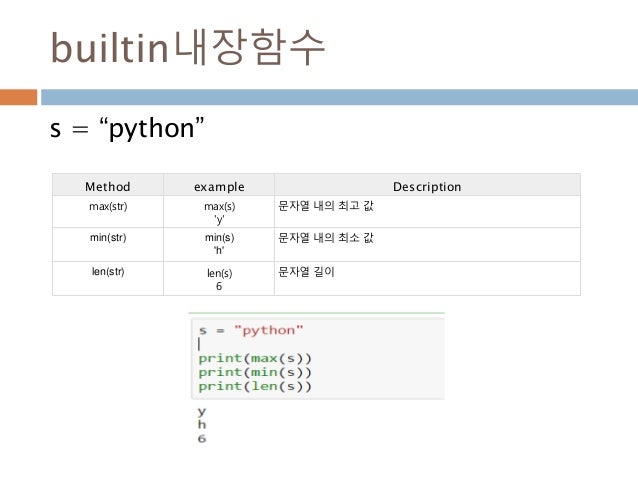This screenshot has height=479, width=638.
Task: Click output line "6" below code
Action: tap(202, 438)
